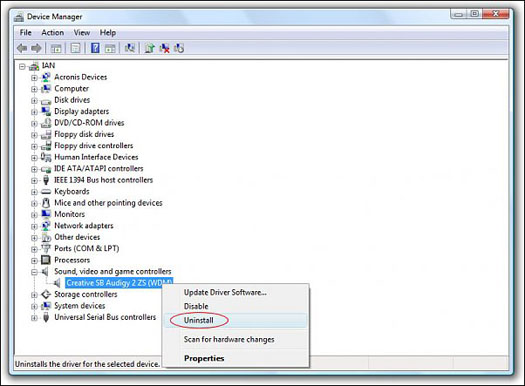
Task: Click the Display adapters icon
Action: (x=46, y=111)
